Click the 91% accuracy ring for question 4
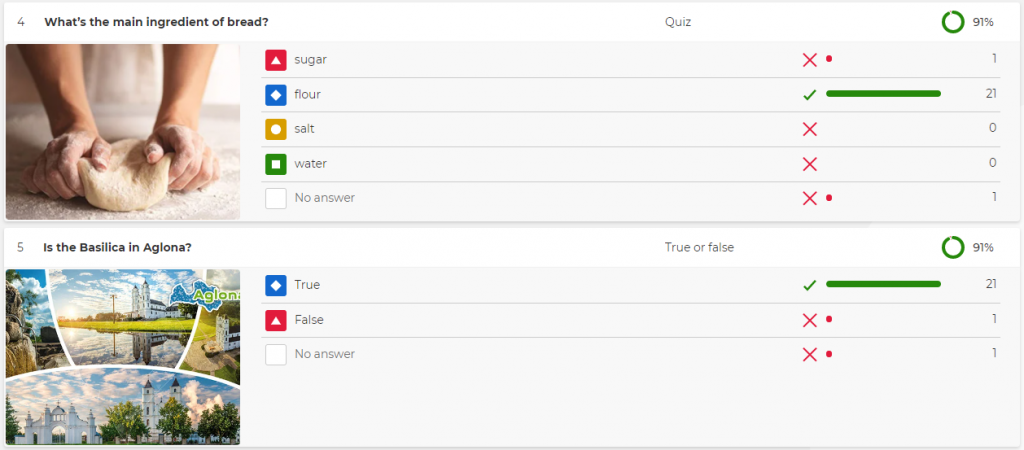This screenshot has width=1024, height=450. coord(953,22)
